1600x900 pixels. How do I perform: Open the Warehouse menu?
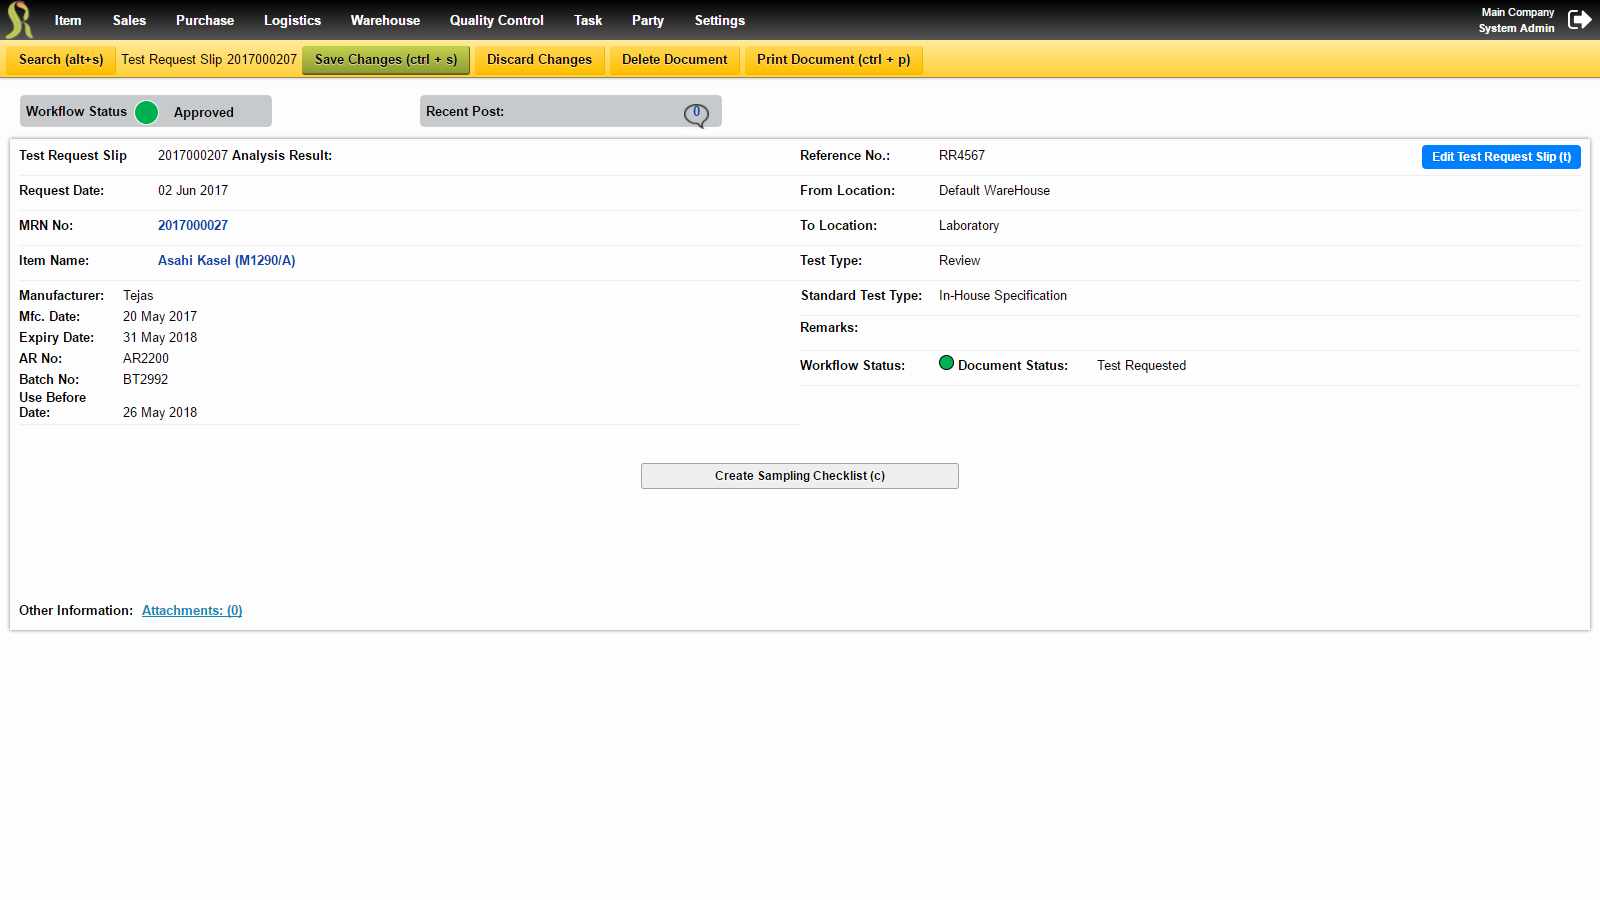click(x=385, y=20)
